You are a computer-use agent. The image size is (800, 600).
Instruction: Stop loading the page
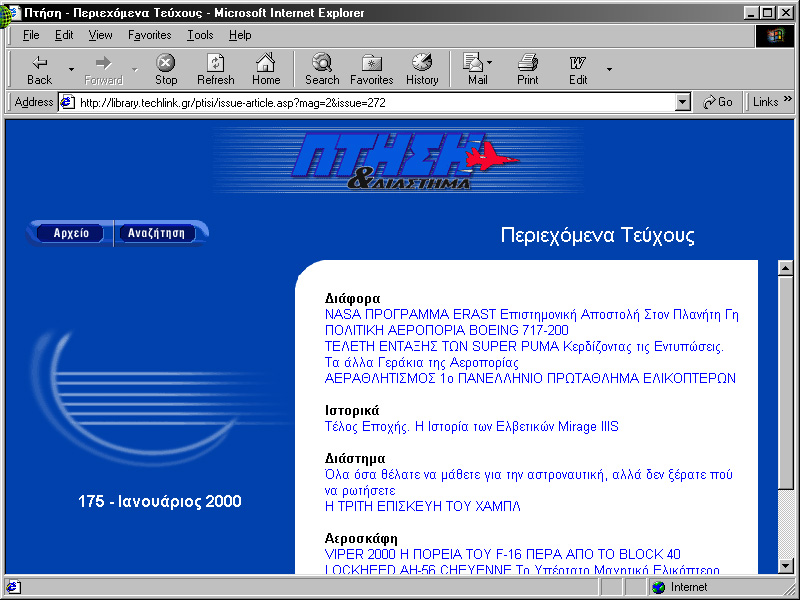tap(165, 70)
